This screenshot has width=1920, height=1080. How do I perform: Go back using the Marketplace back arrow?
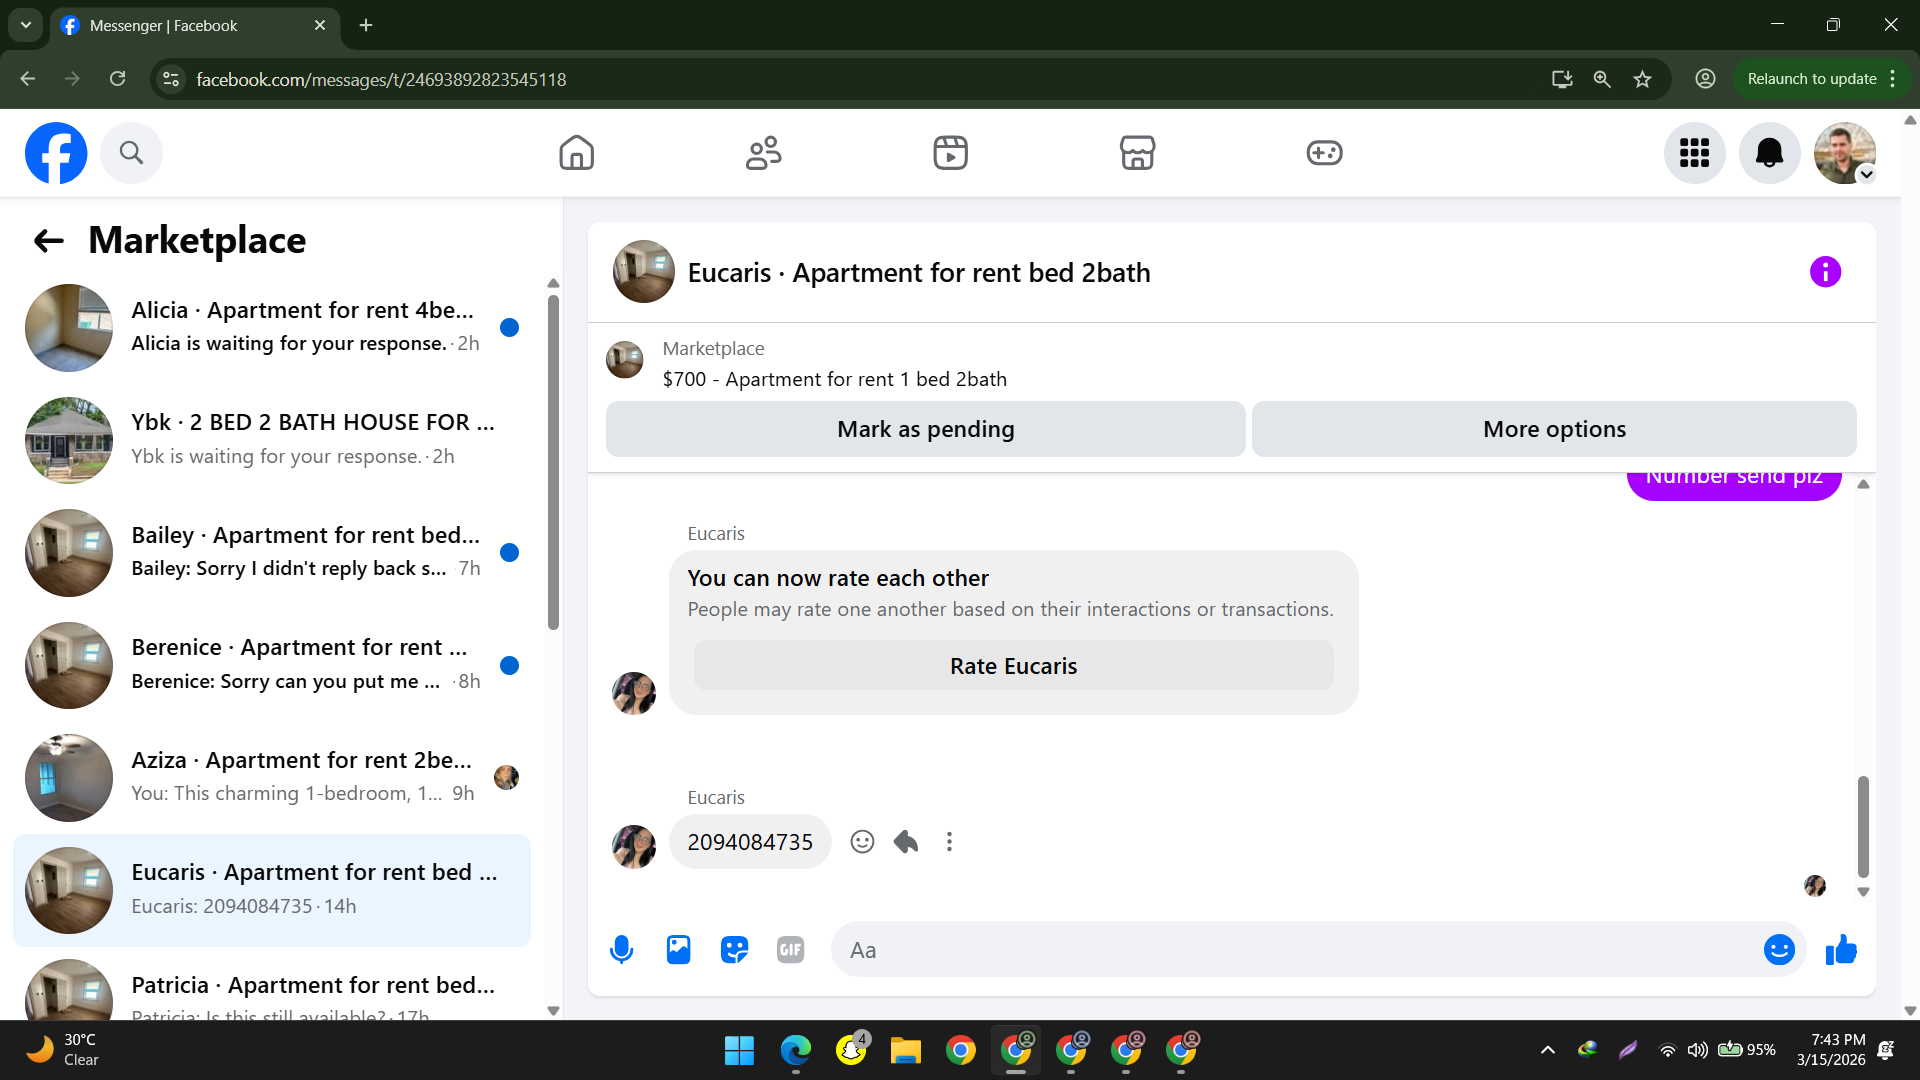click(48, 240)
